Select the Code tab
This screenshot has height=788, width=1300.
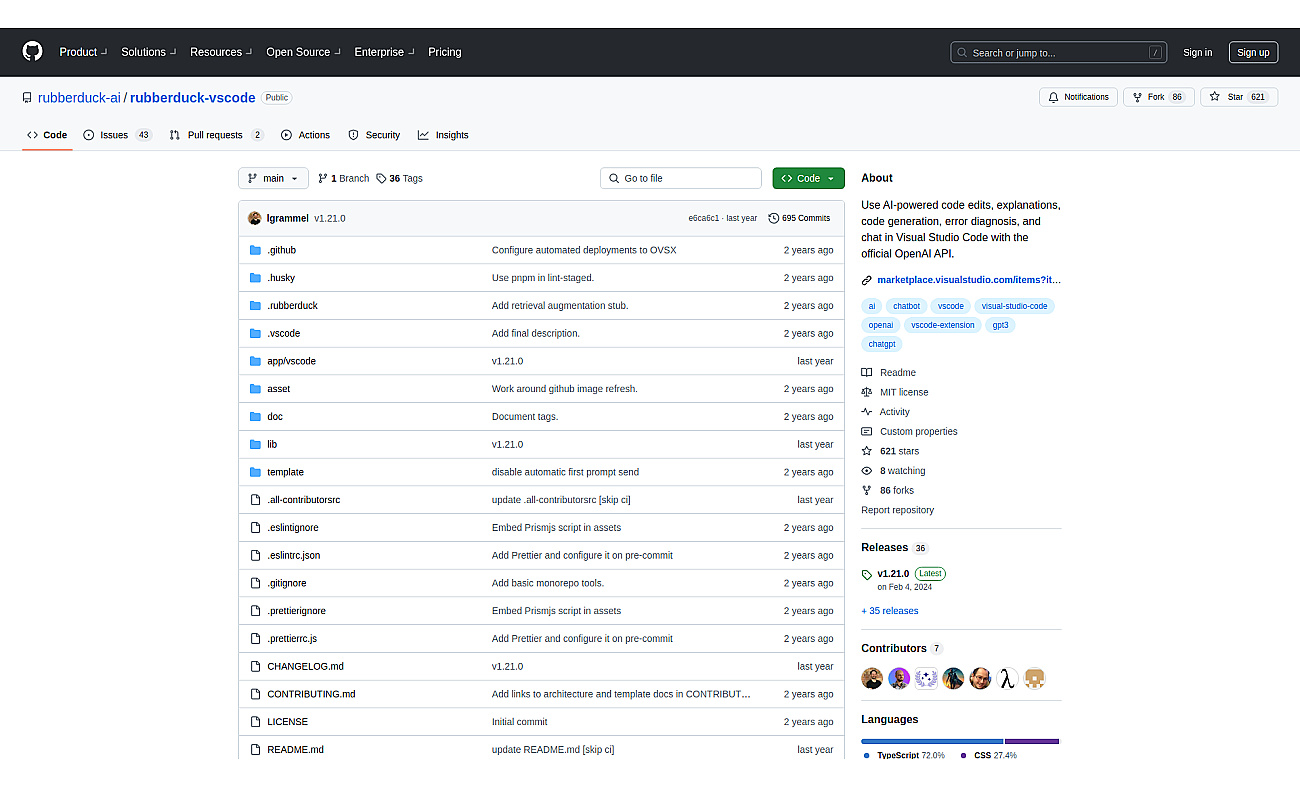pos(47,135)
